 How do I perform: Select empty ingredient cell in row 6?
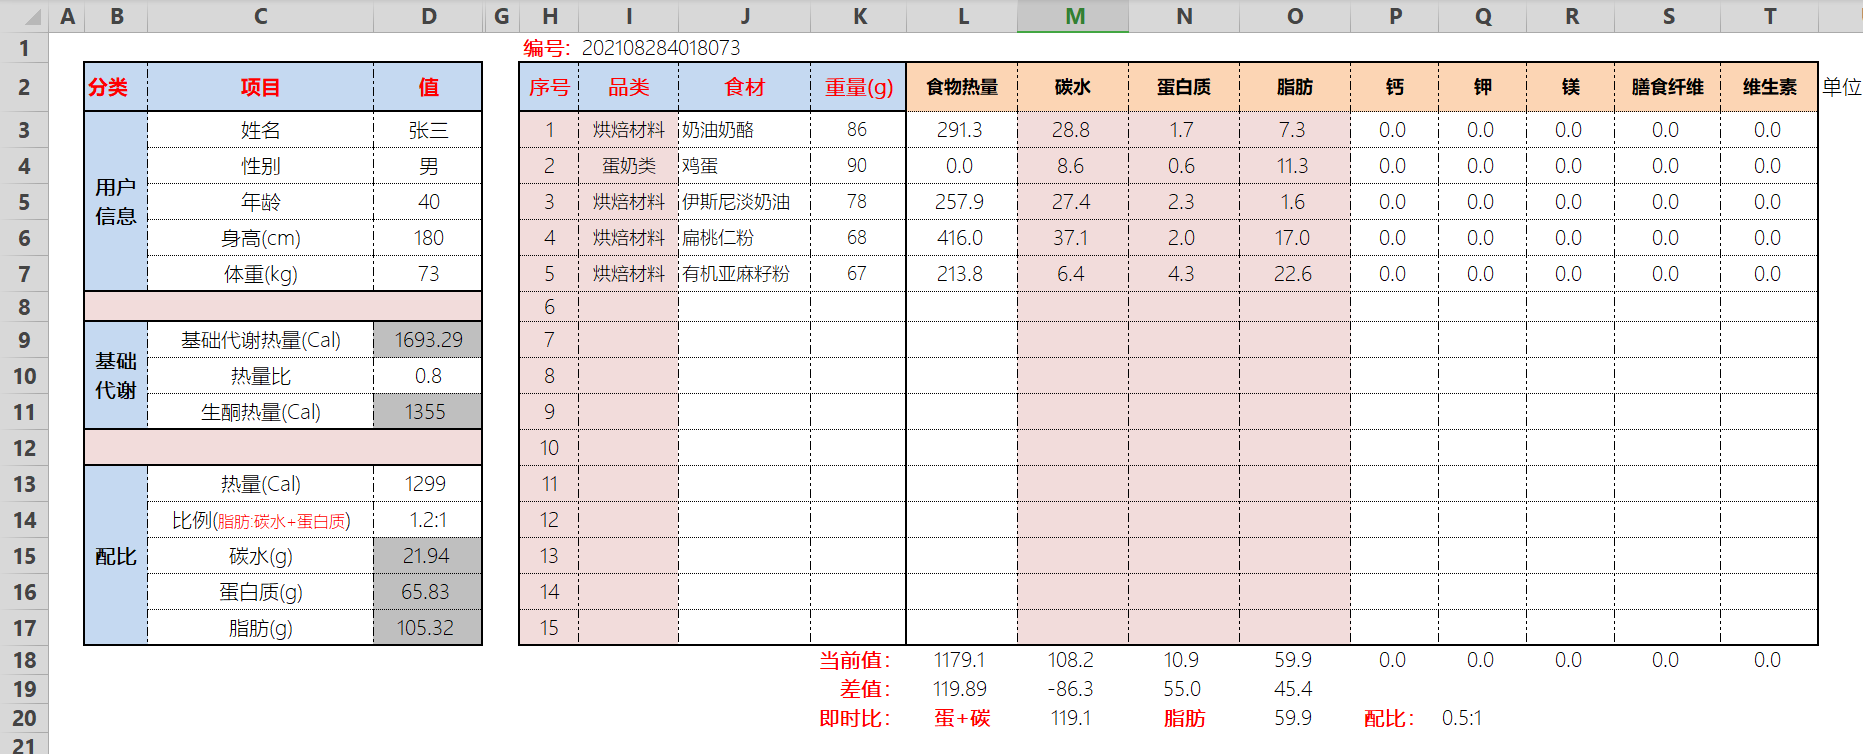pyautogui.click(x=744, y=307)
